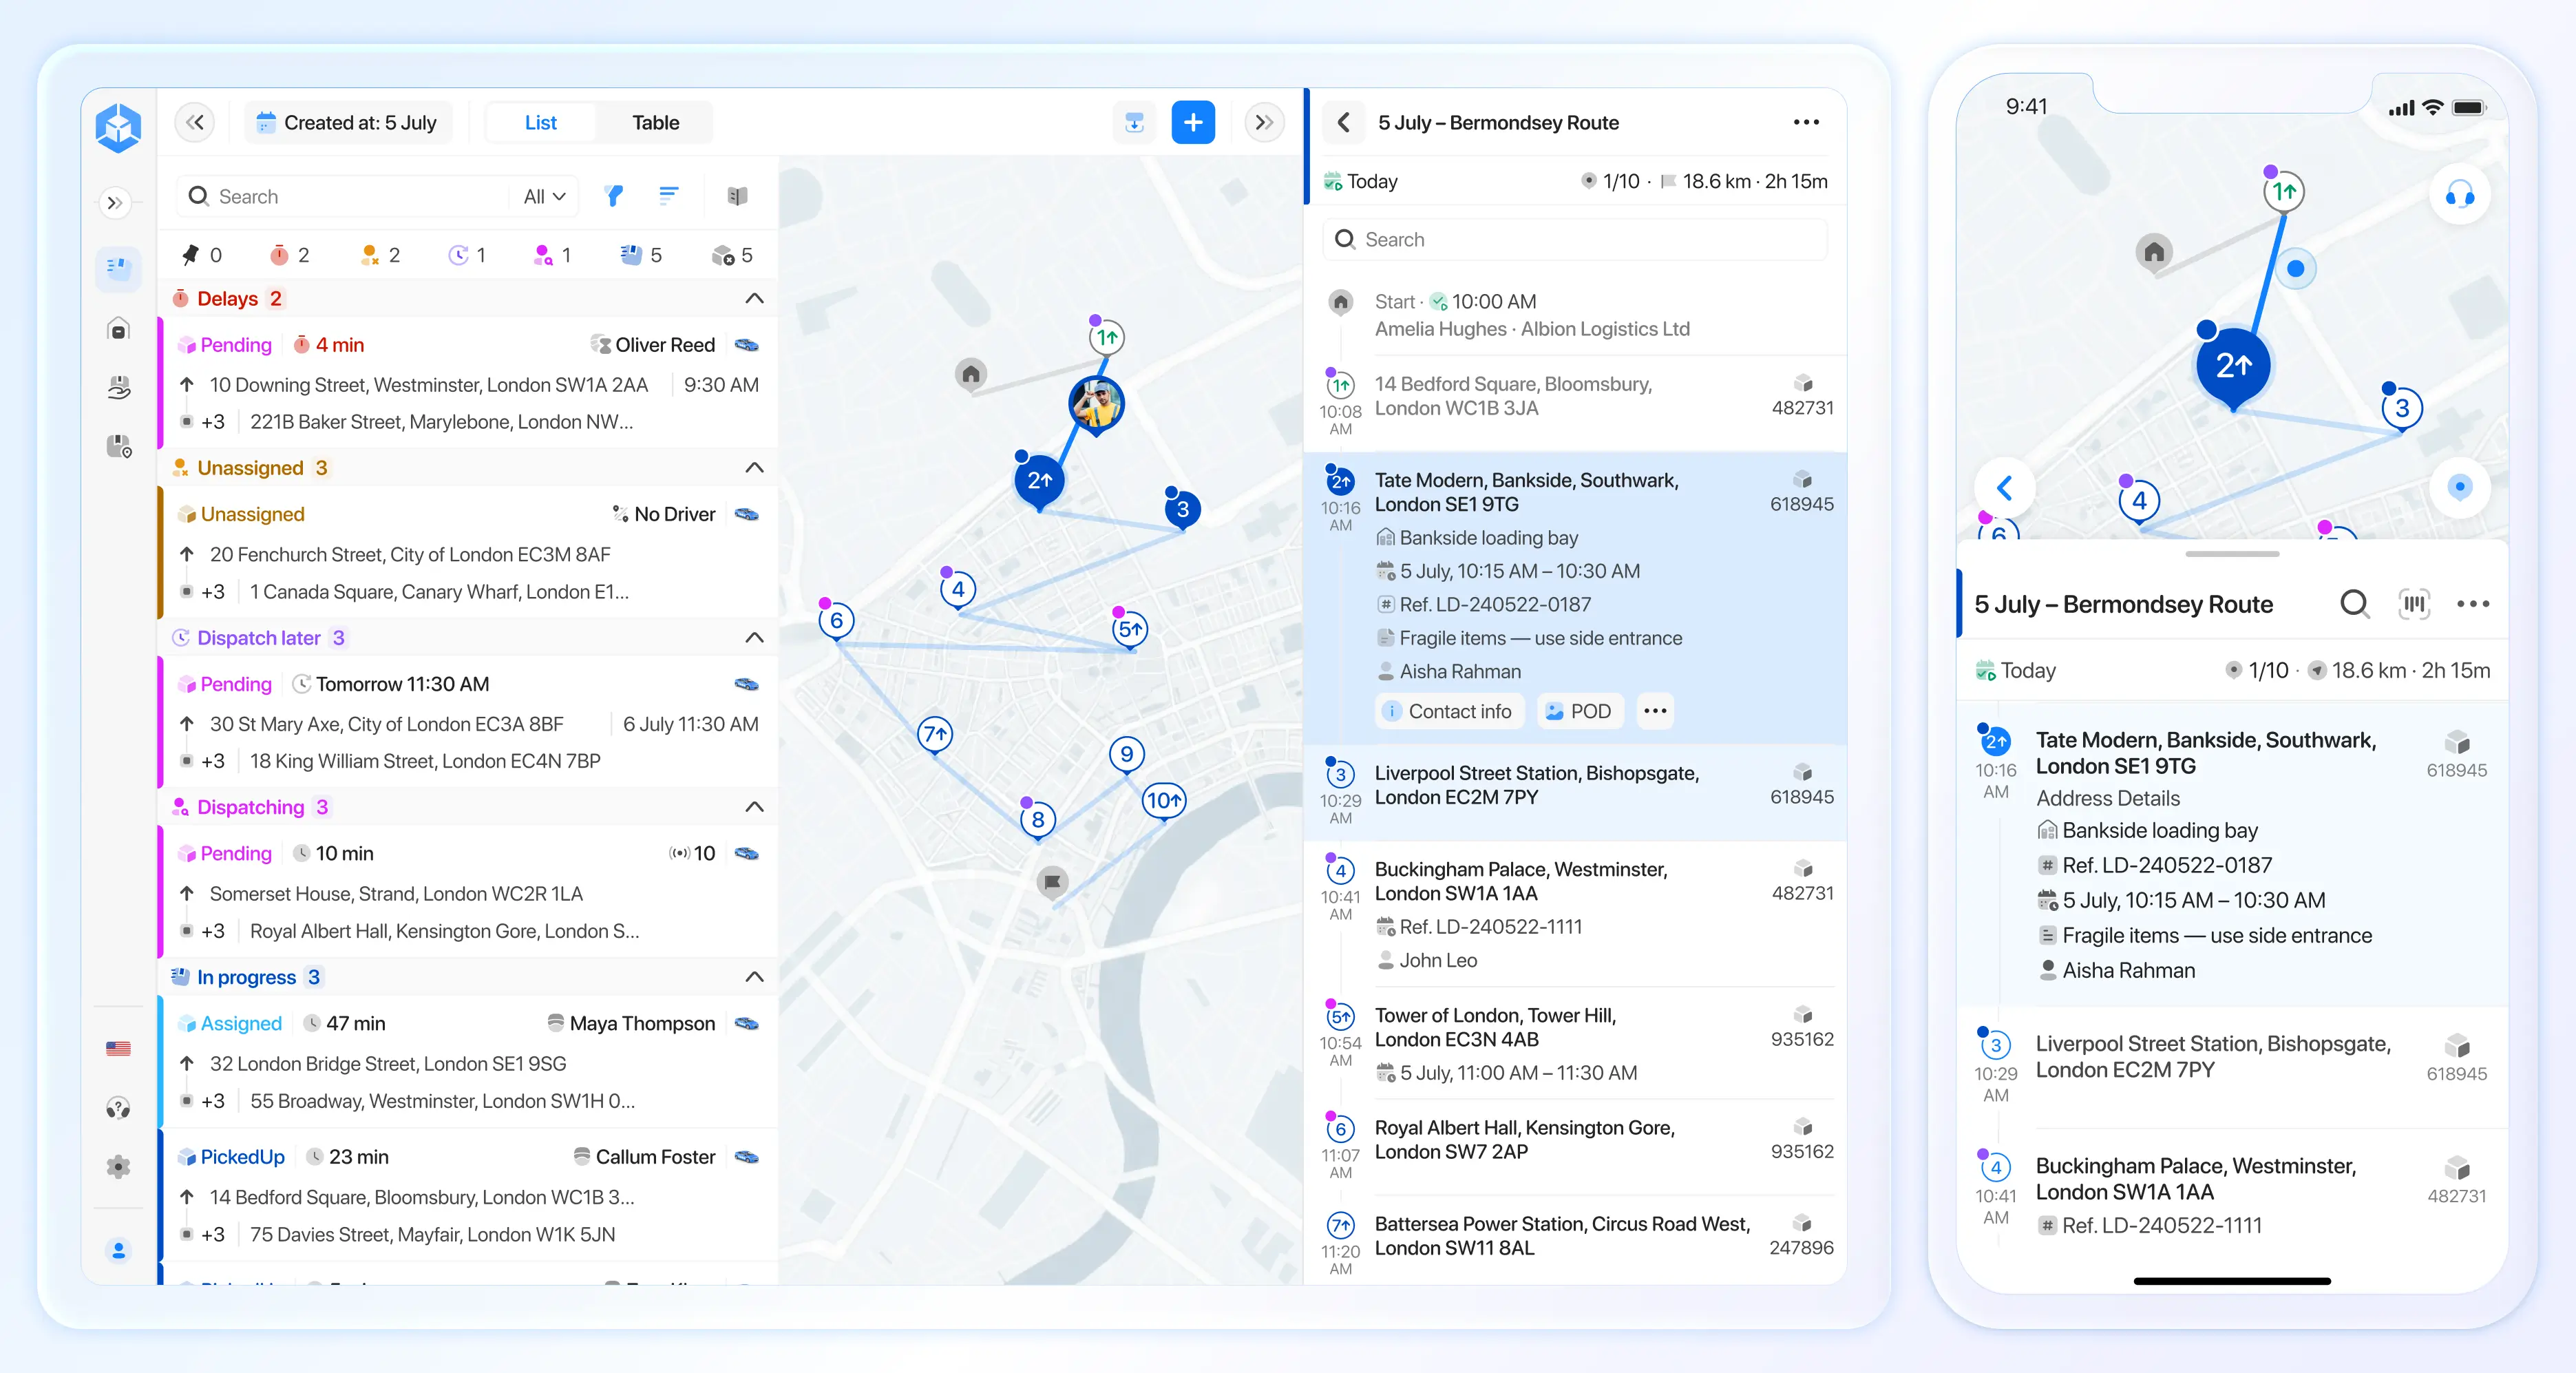Collapse the Unassigned group
This screenshot has height=1373, width=2576.
coord(755,468)
